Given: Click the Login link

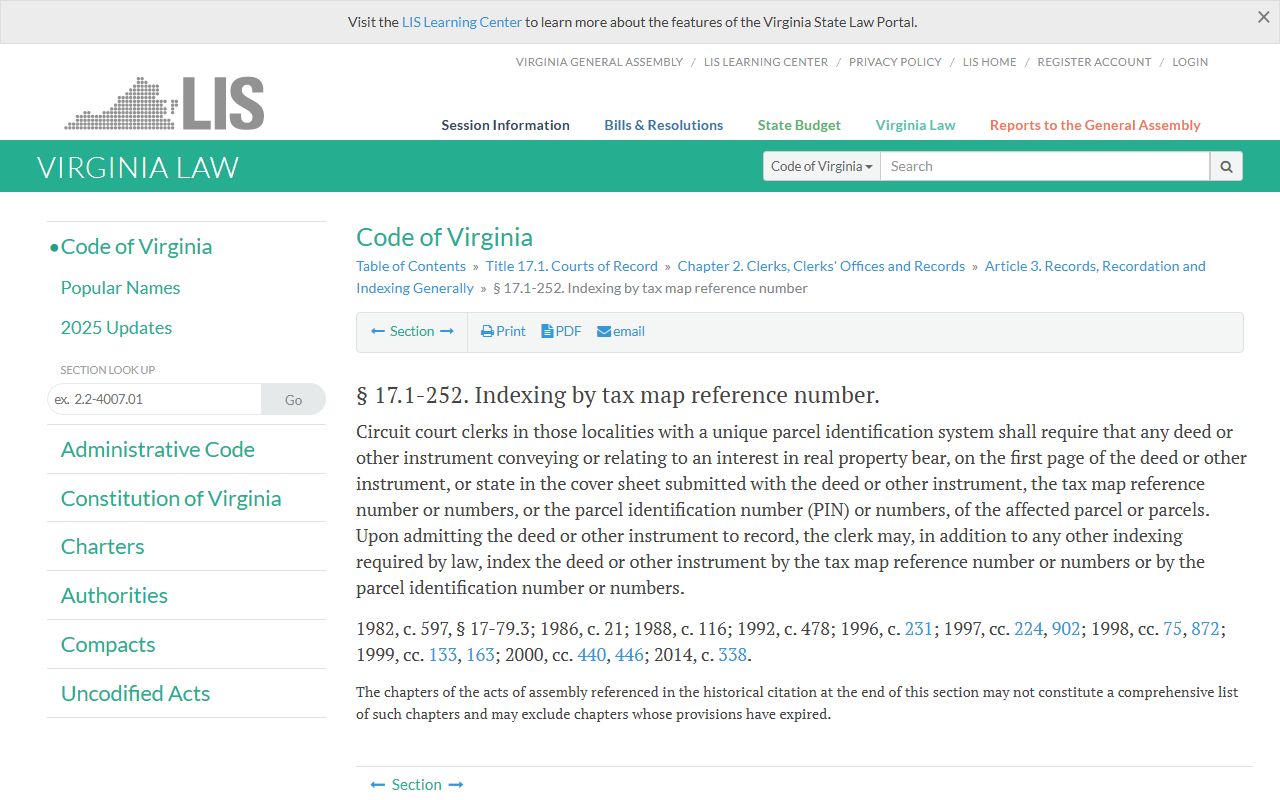Looking at the screenshot, I should [1190, 62].
